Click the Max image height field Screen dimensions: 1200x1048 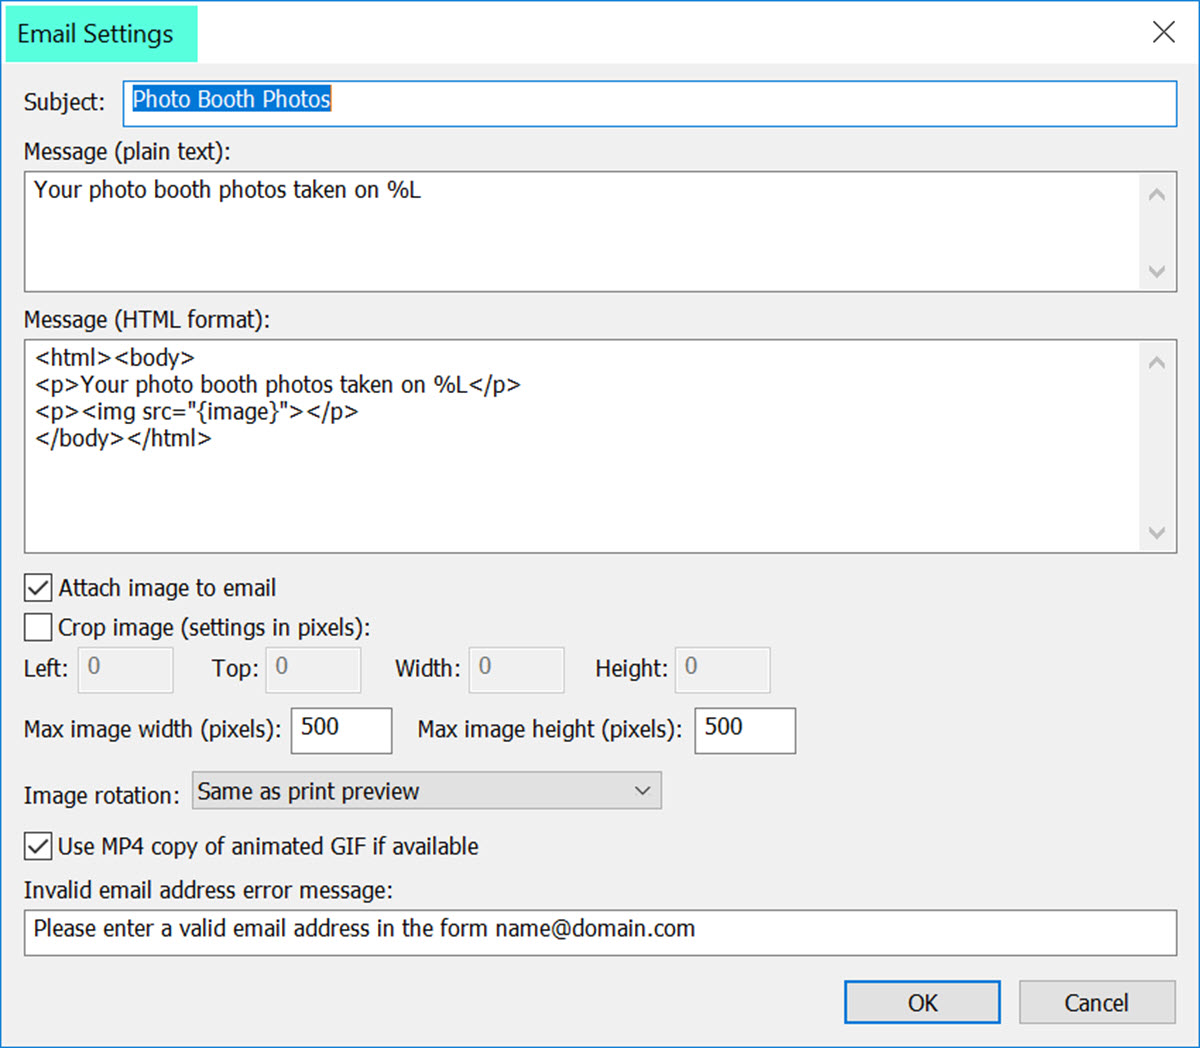745,730
